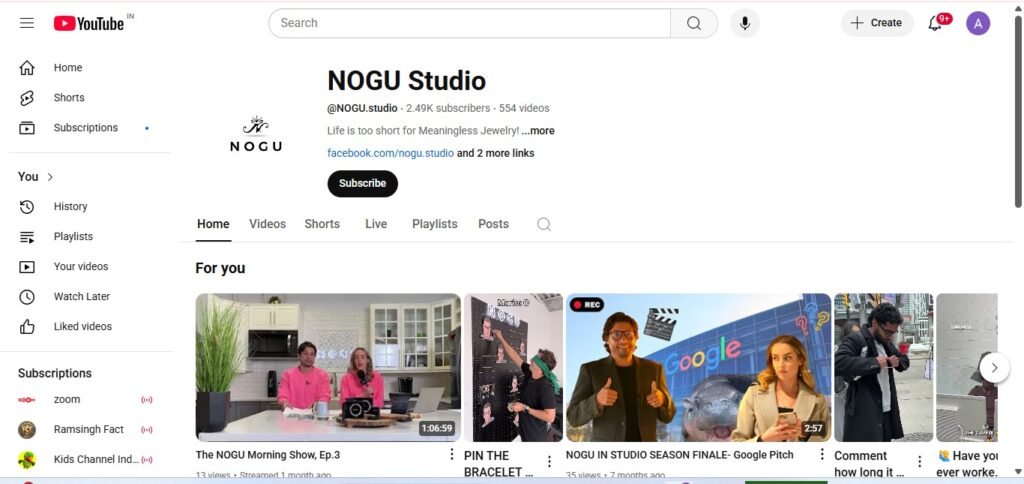
Task: Expand the You section chevron
Action: (50, 177)
